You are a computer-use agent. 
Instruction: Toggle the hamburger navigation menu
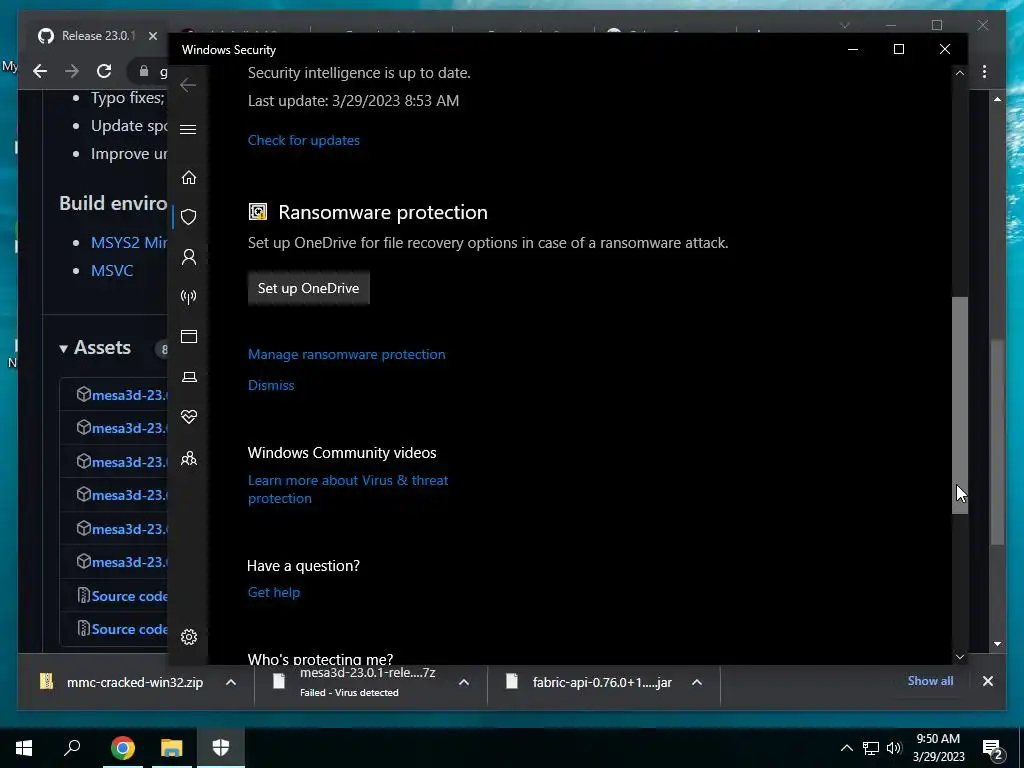[188, 129]
